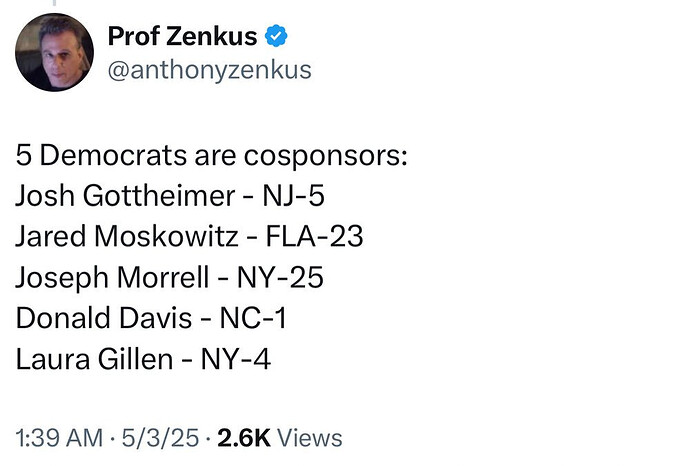Click the name Joseph Morrell

[112, 278]
